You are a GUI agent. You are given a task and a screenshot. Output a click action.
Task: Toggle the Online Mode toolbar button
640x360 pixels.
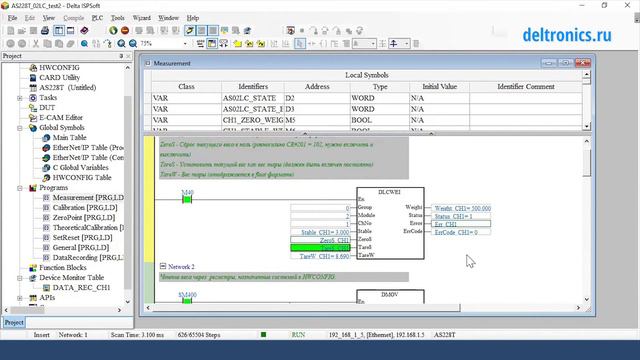click(190, 31)
